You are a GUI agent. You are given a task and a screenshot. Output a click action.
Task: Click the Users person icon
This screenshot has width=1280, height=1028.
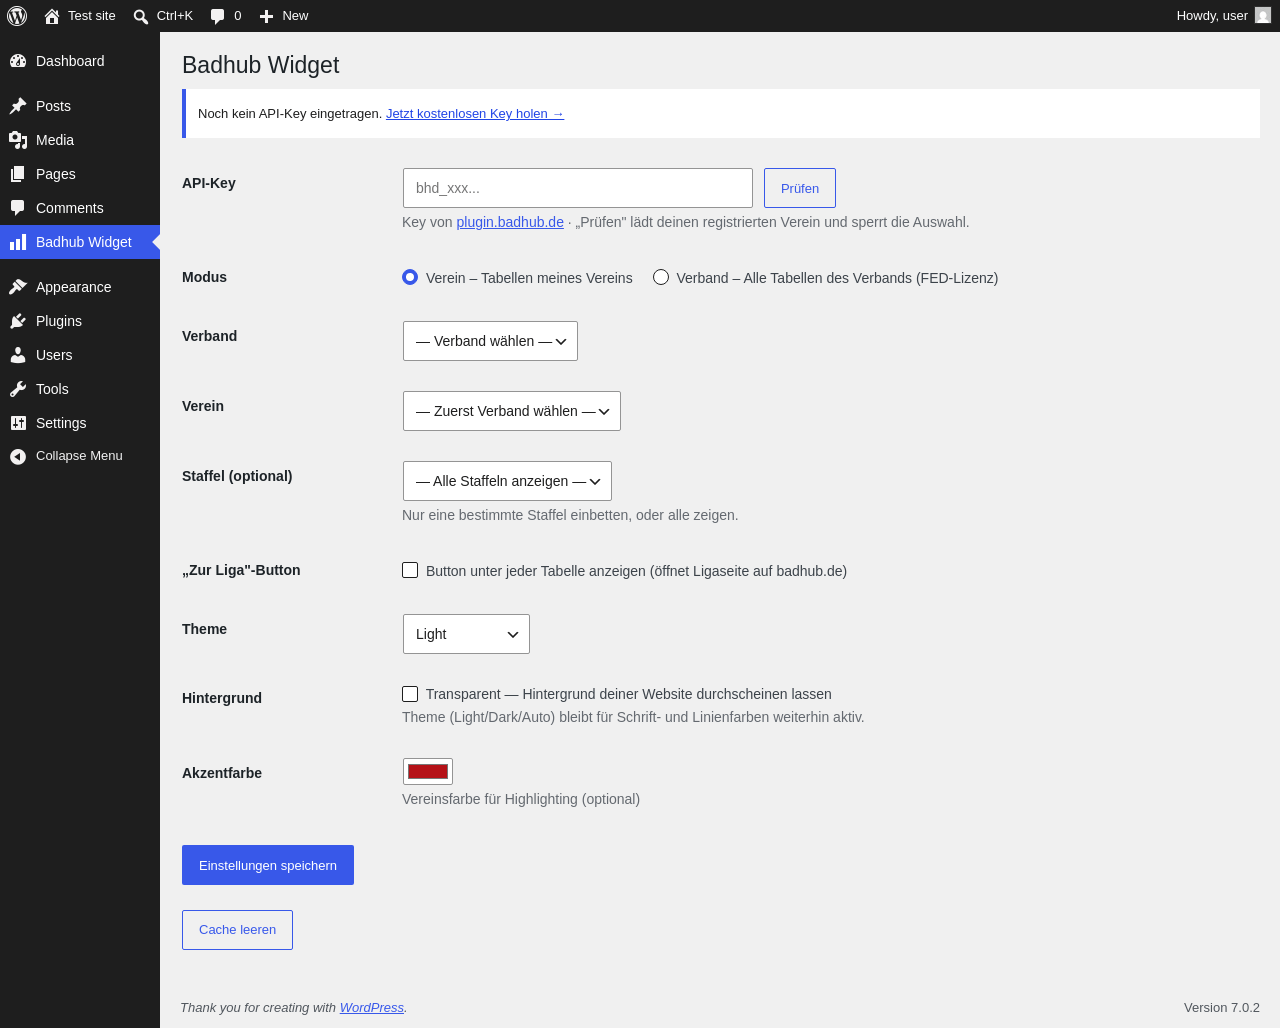pos(18,355)
